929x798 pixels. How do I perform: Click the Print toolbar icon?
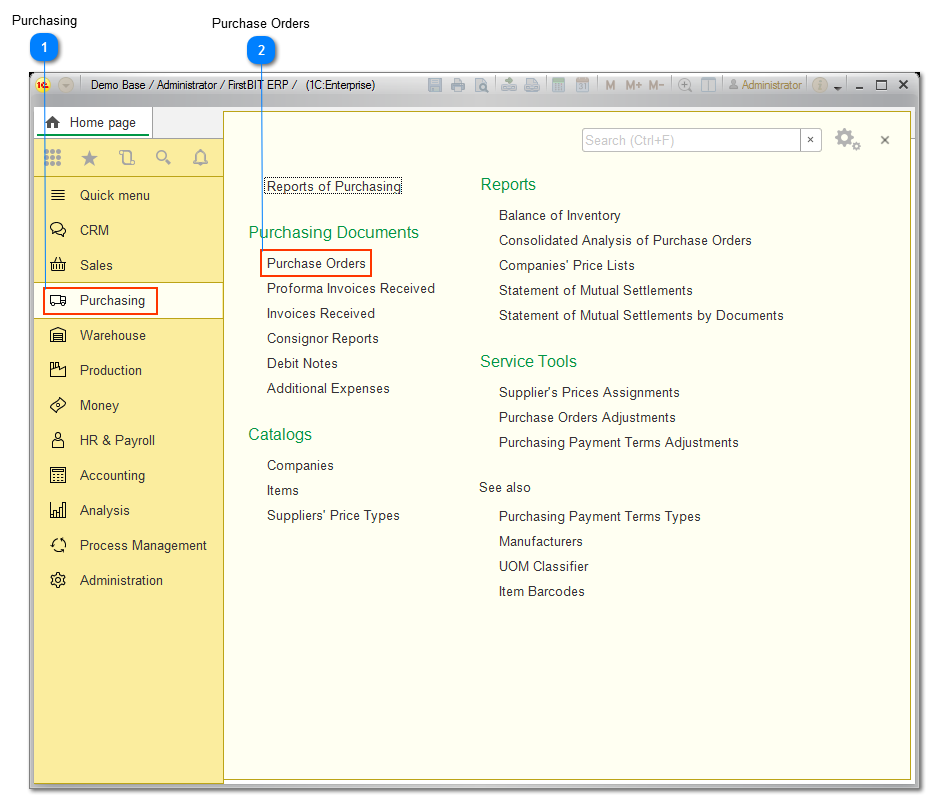[x=459, y=85]
